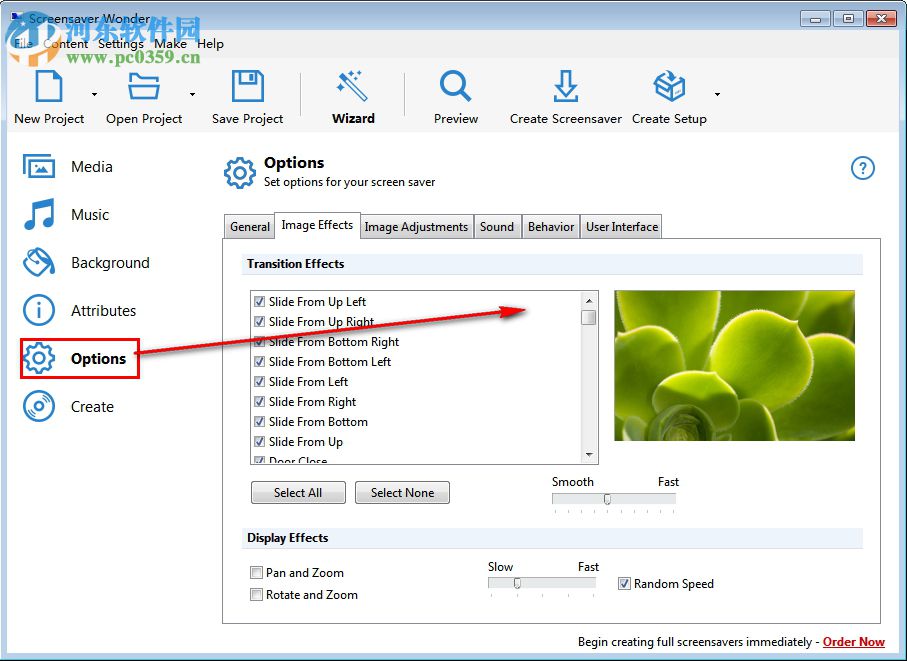Toggle Slide From Up checkbox
This screenshot has width=907, height=661.
[x=260, y=441]
